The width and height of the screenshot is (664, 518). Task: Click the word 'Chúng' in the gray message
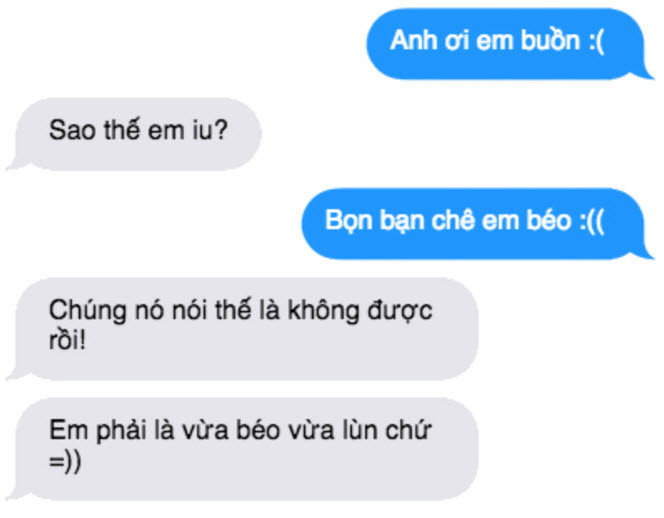(88, 312)
